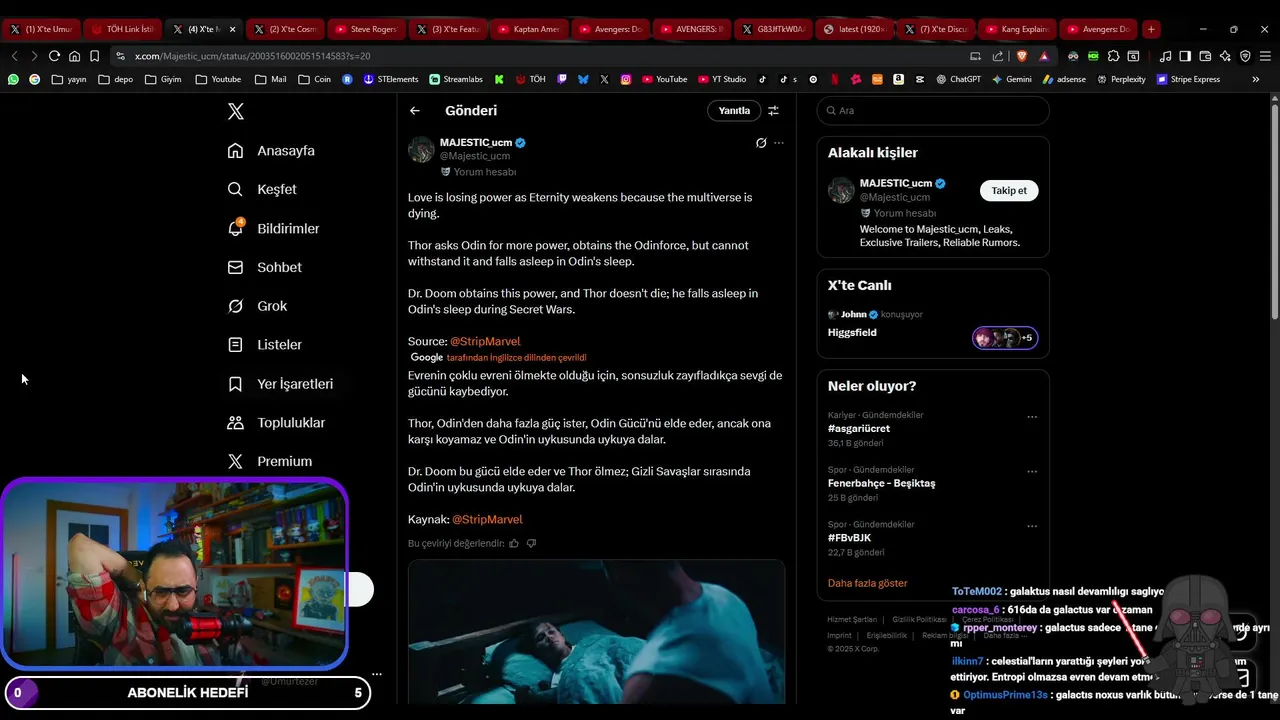Switch to the Steve Rogers tab
Viewport: 1280px width, 720px height.
coord(366,29)
